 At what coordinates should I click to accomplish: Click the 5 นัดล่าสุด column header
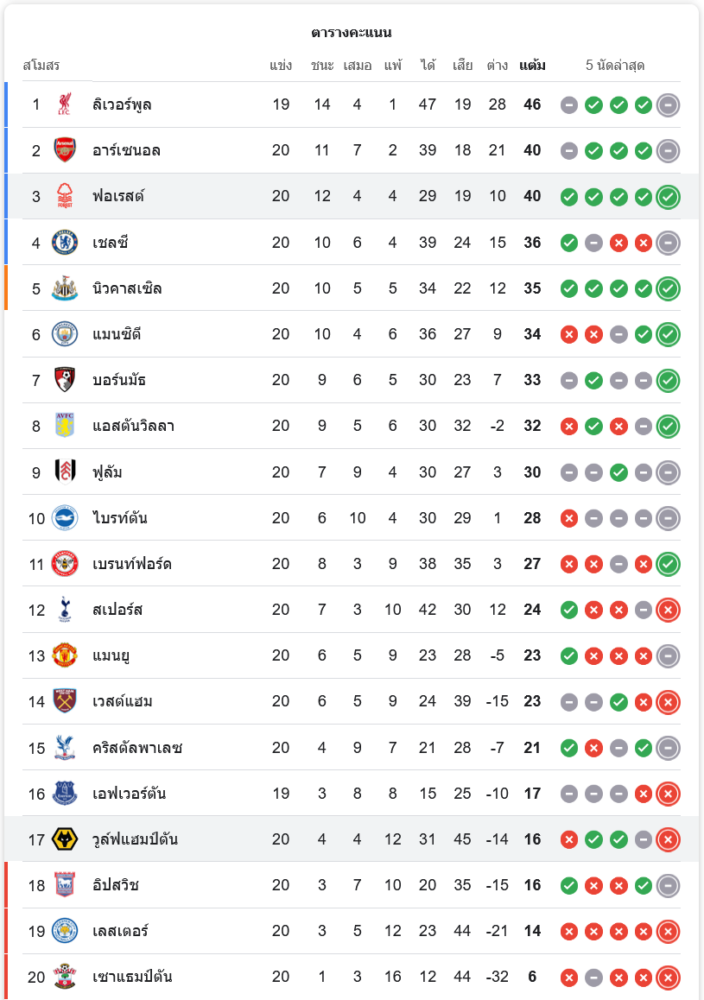(x=615, y=66)
